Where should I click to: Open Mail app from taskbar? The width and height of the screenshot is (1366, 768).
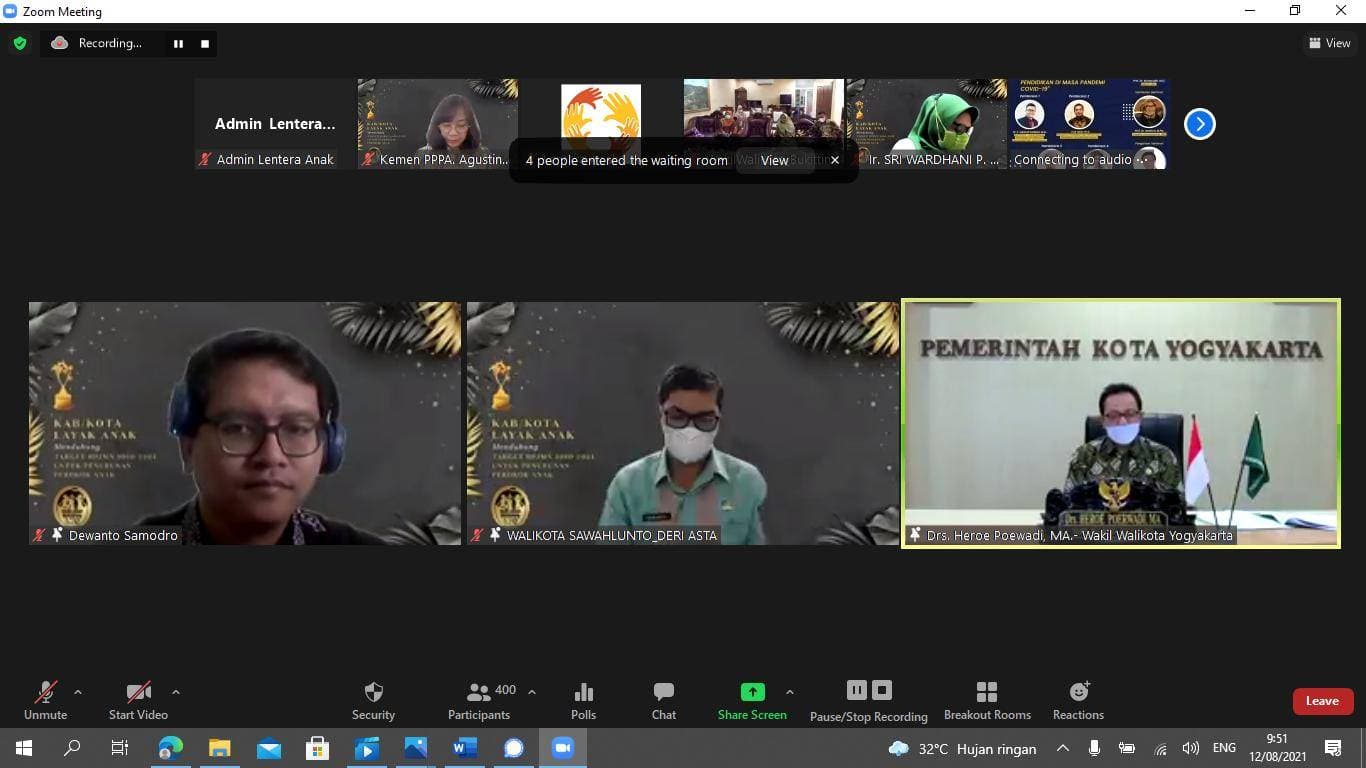(268, 748)
